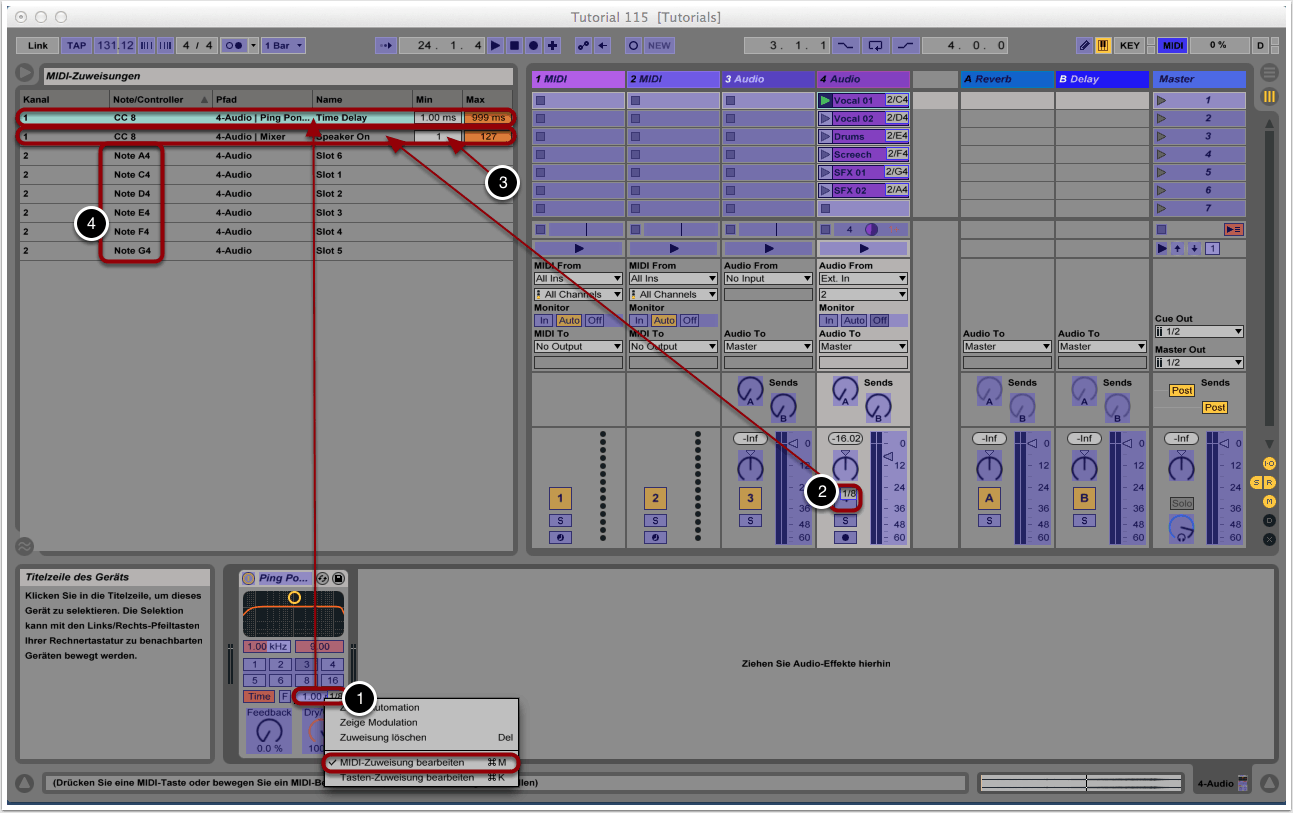Click the Ping Pong Delay hot-swap icon

click(323, 579)
